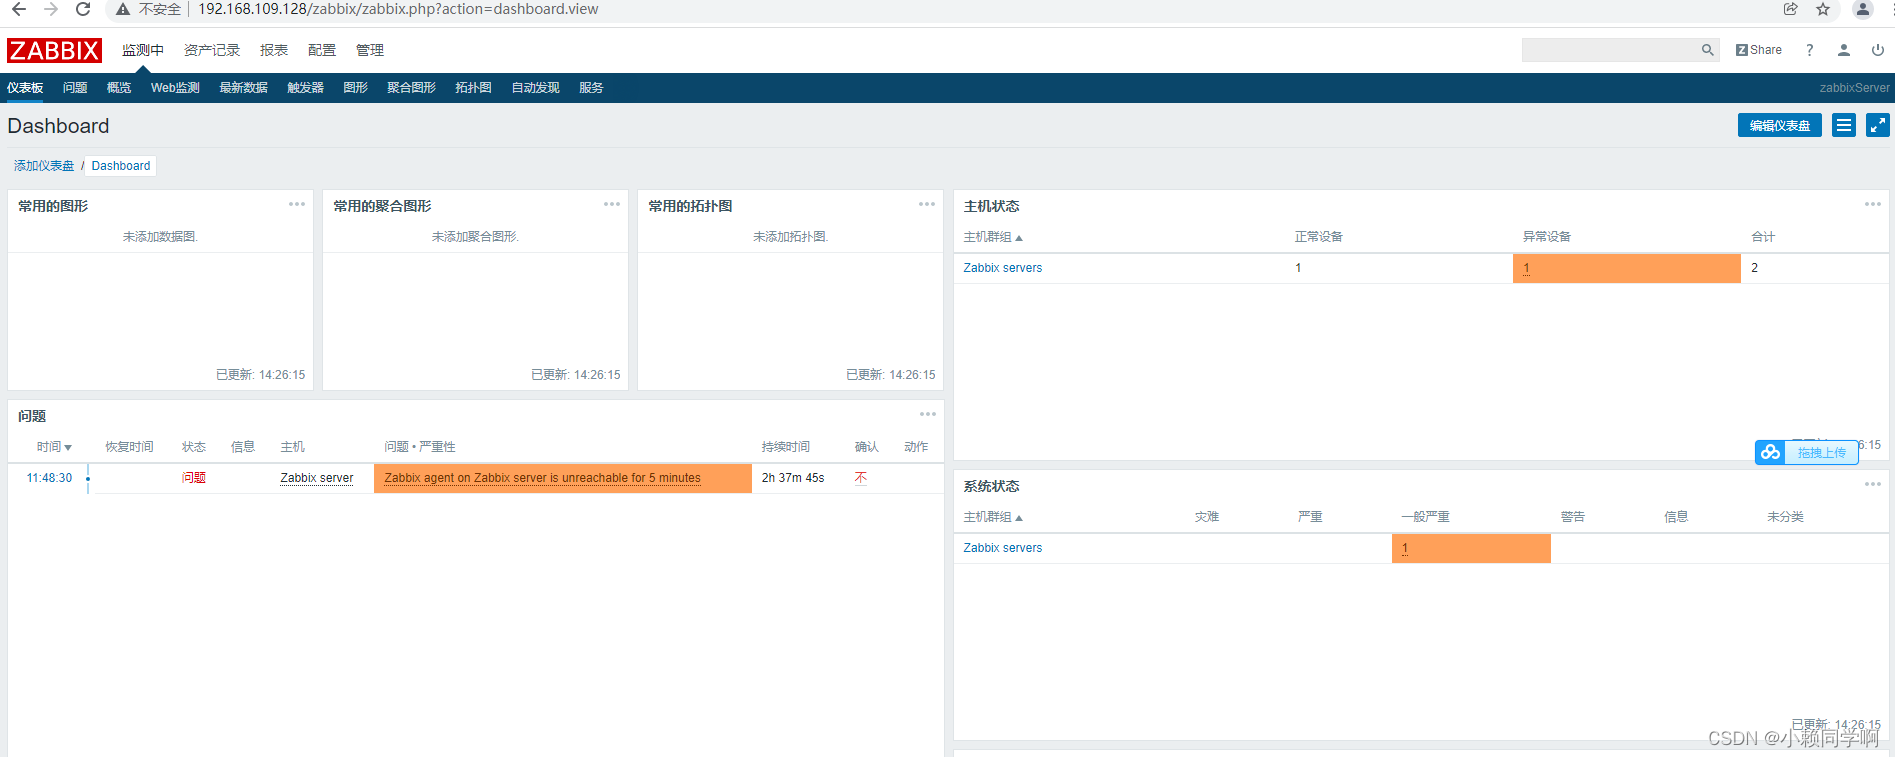This screenshot has width=1895, height=757.
Task: Click Dashboard breadcrumb link
Action: coord(121,166)
